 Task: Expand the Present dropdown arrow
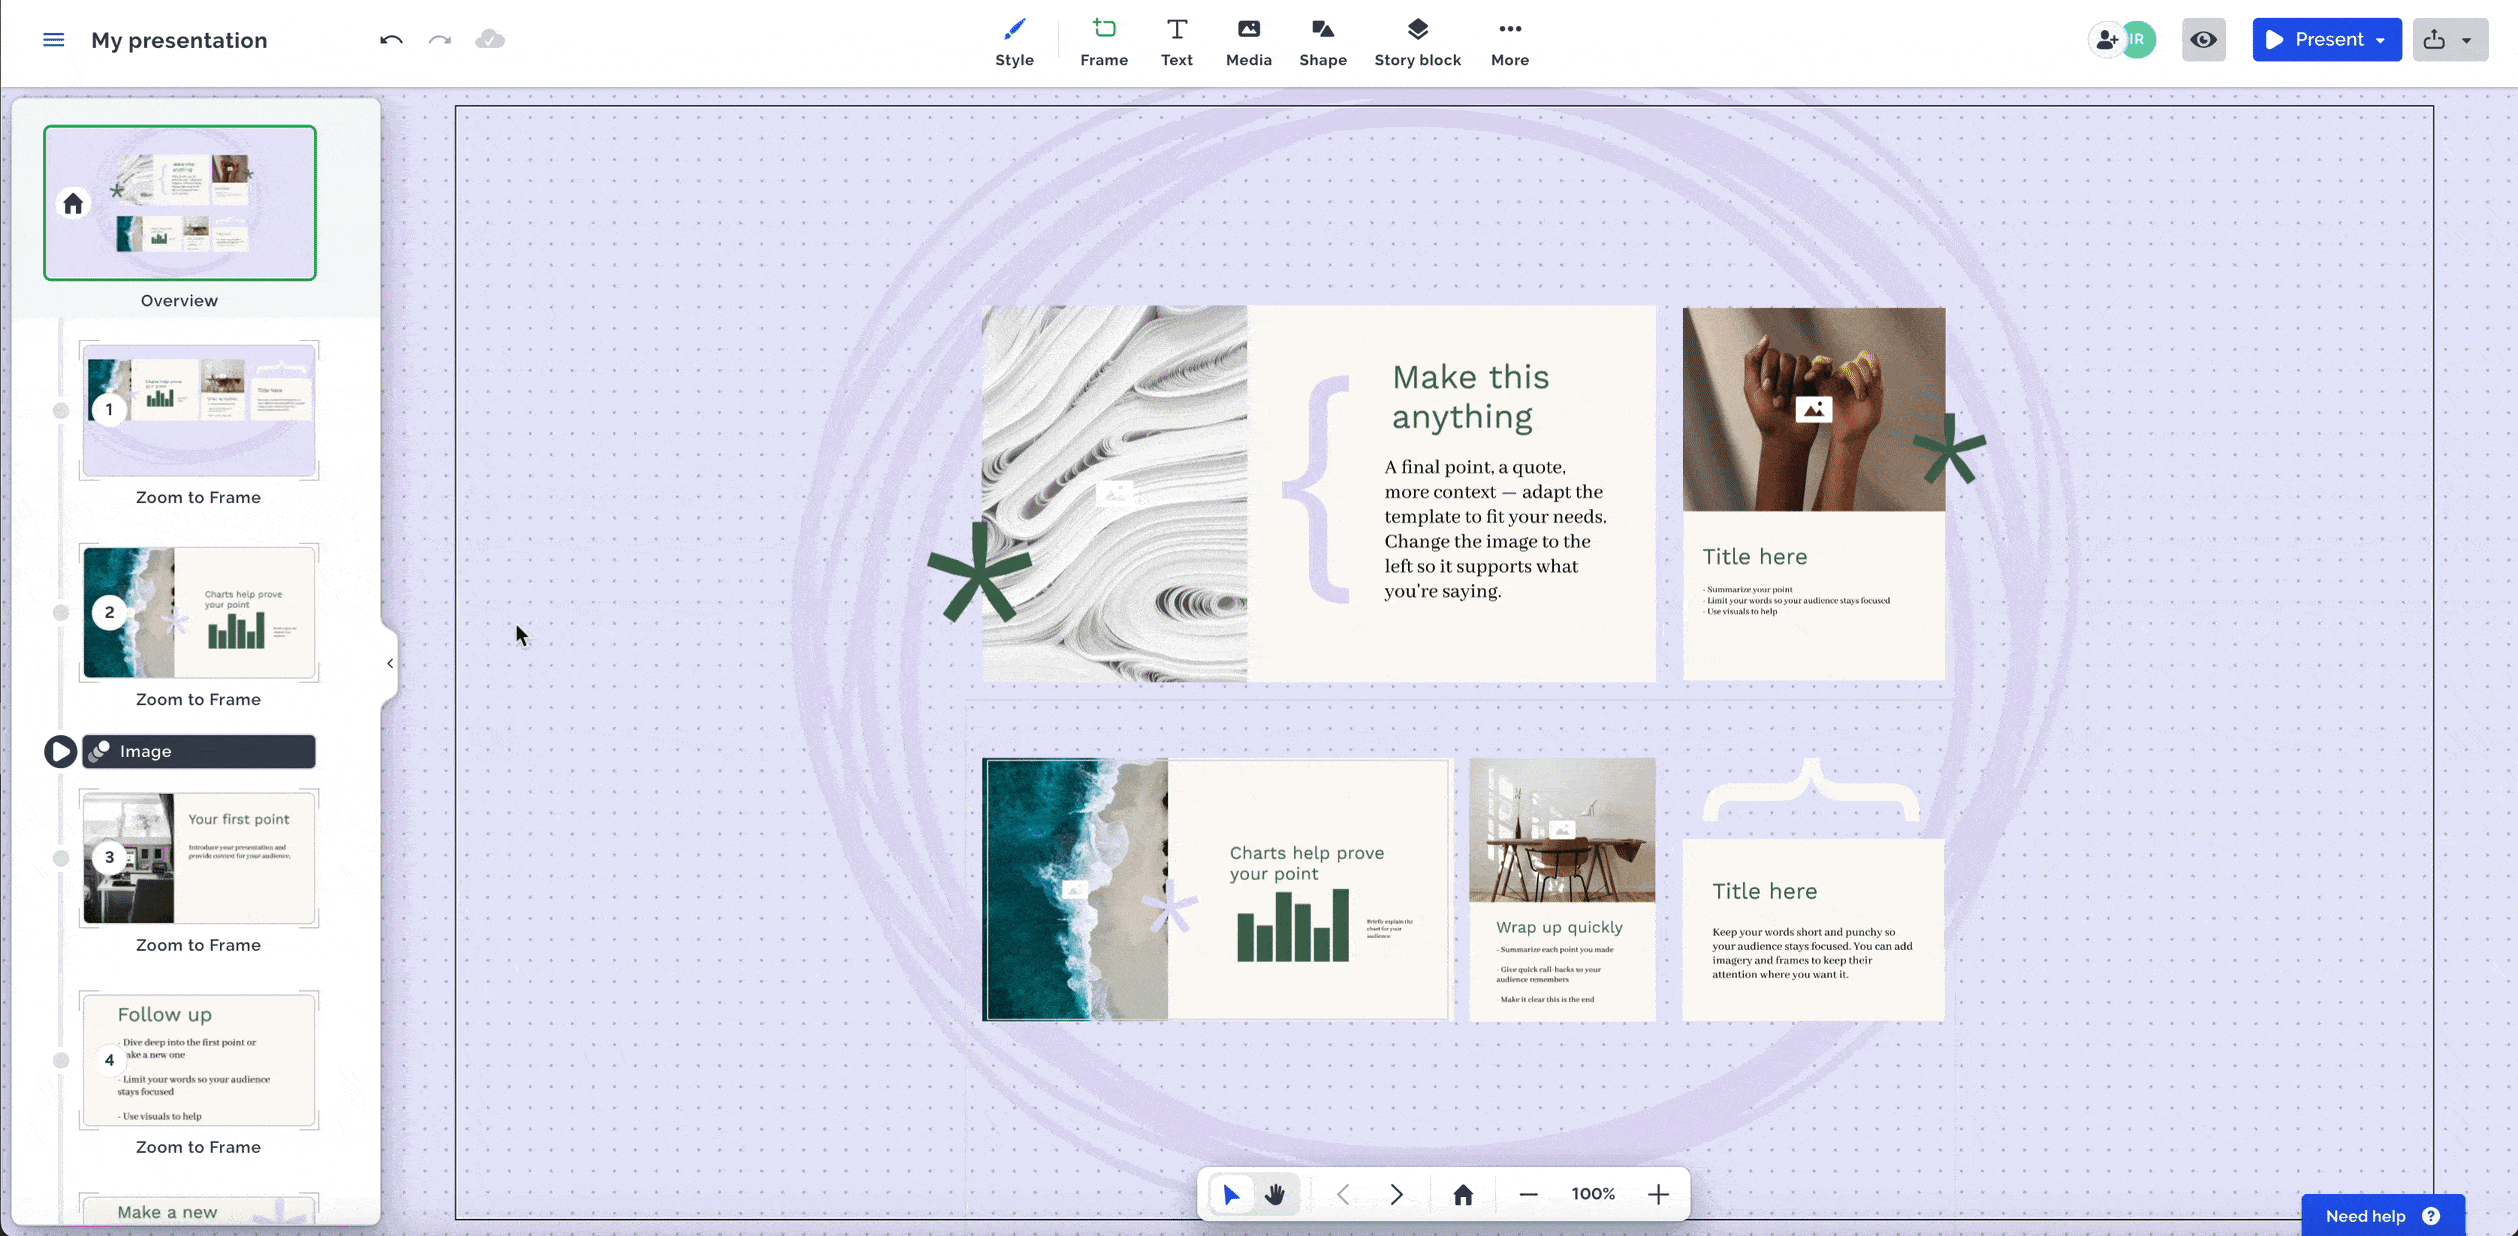point(2381,40)
